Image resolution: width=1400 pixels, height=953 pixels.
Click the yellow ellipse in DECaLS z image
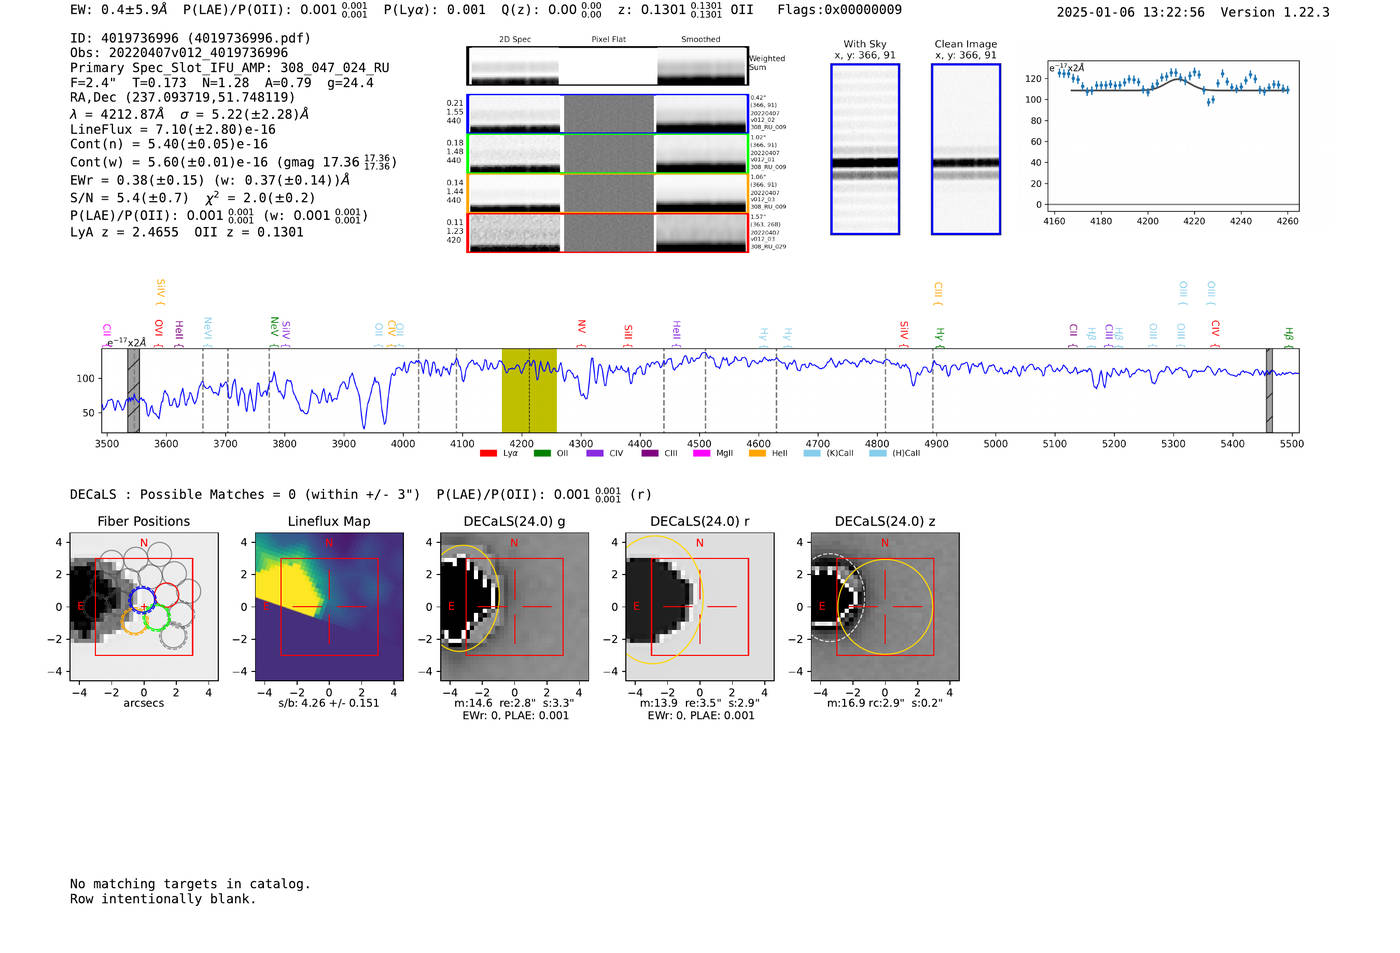click(885, 607)
